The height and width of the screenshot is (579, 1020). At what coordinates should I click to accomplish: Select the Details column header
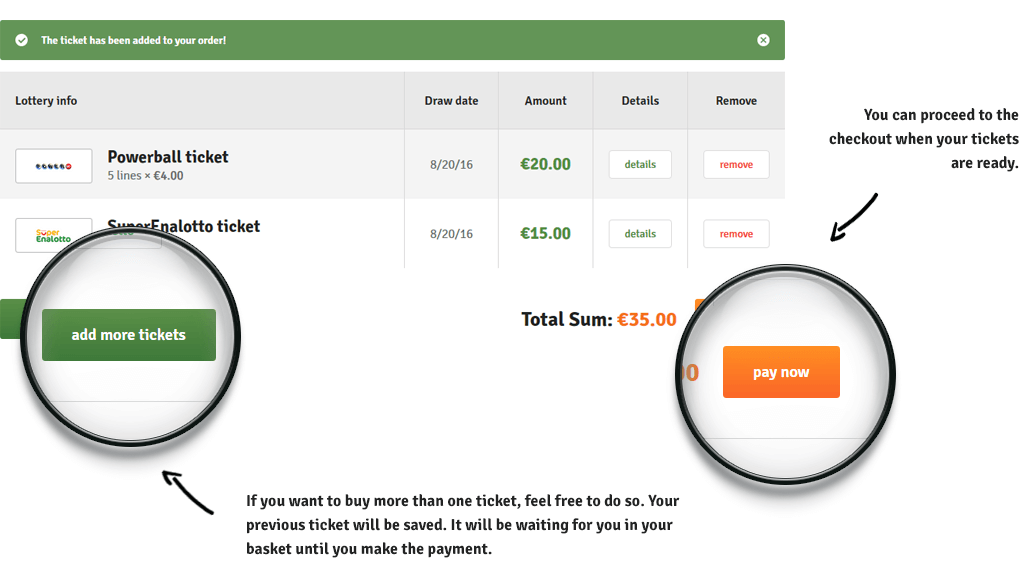click(640, 101)
